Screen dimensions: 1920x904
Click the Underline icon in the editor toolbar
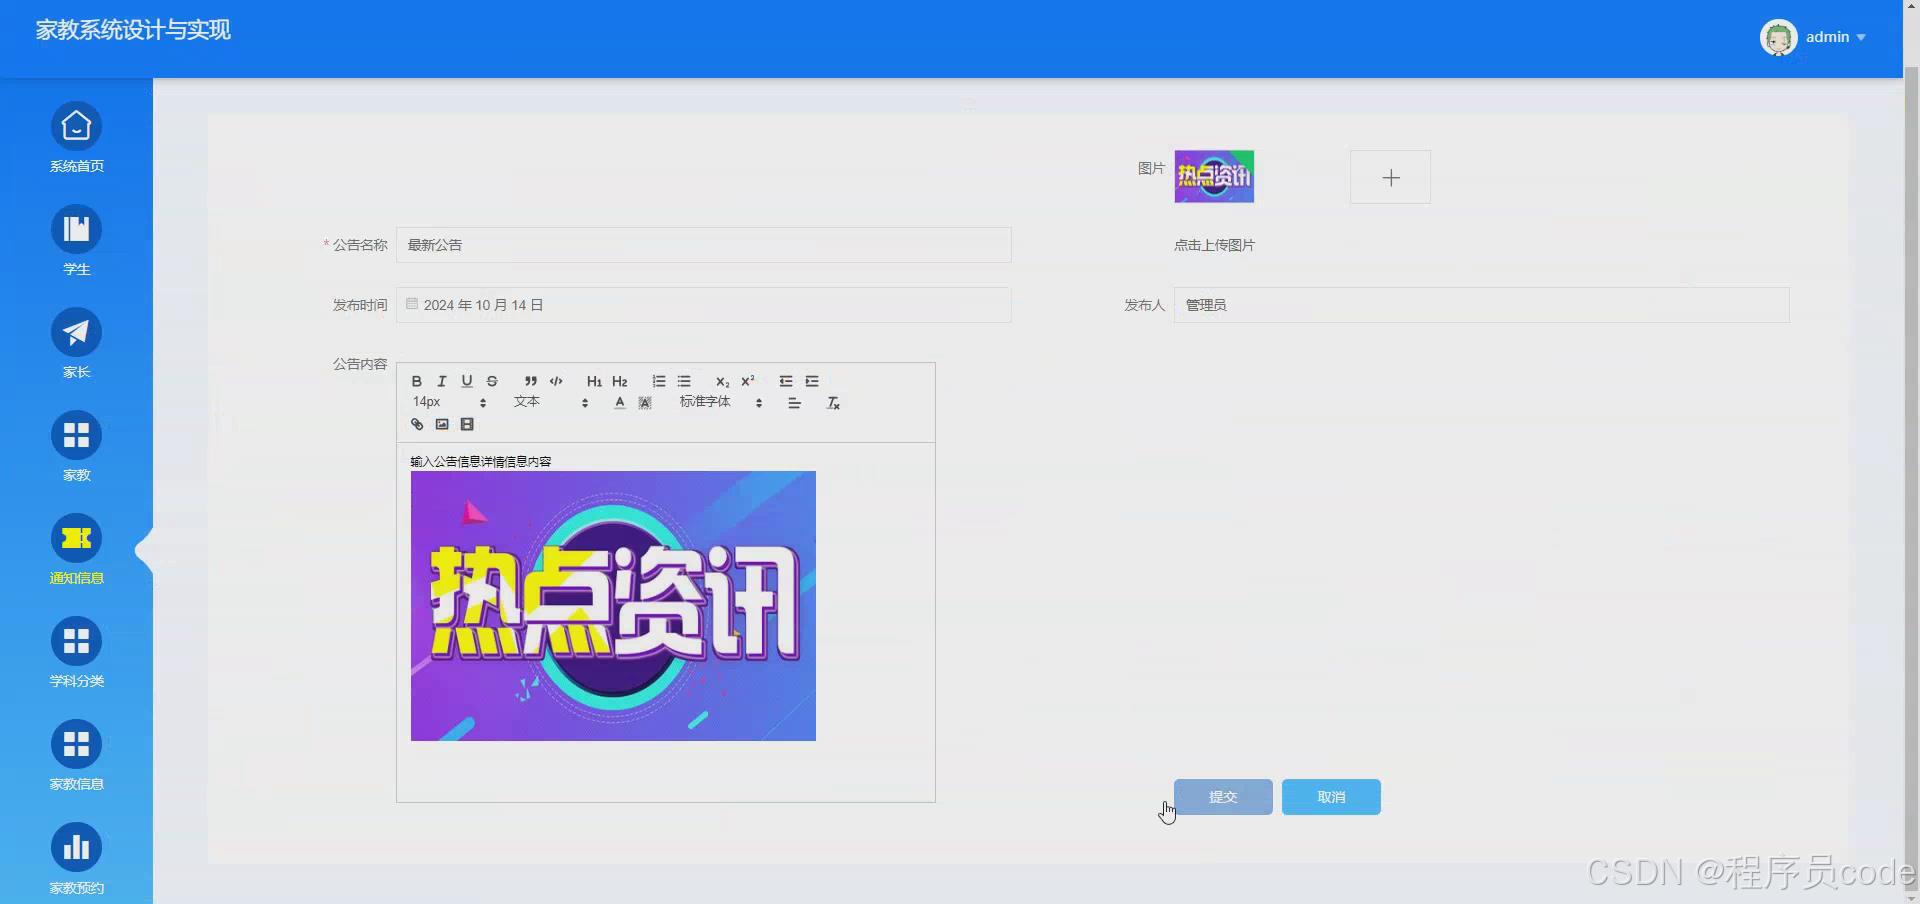click(x=466, y=381)
